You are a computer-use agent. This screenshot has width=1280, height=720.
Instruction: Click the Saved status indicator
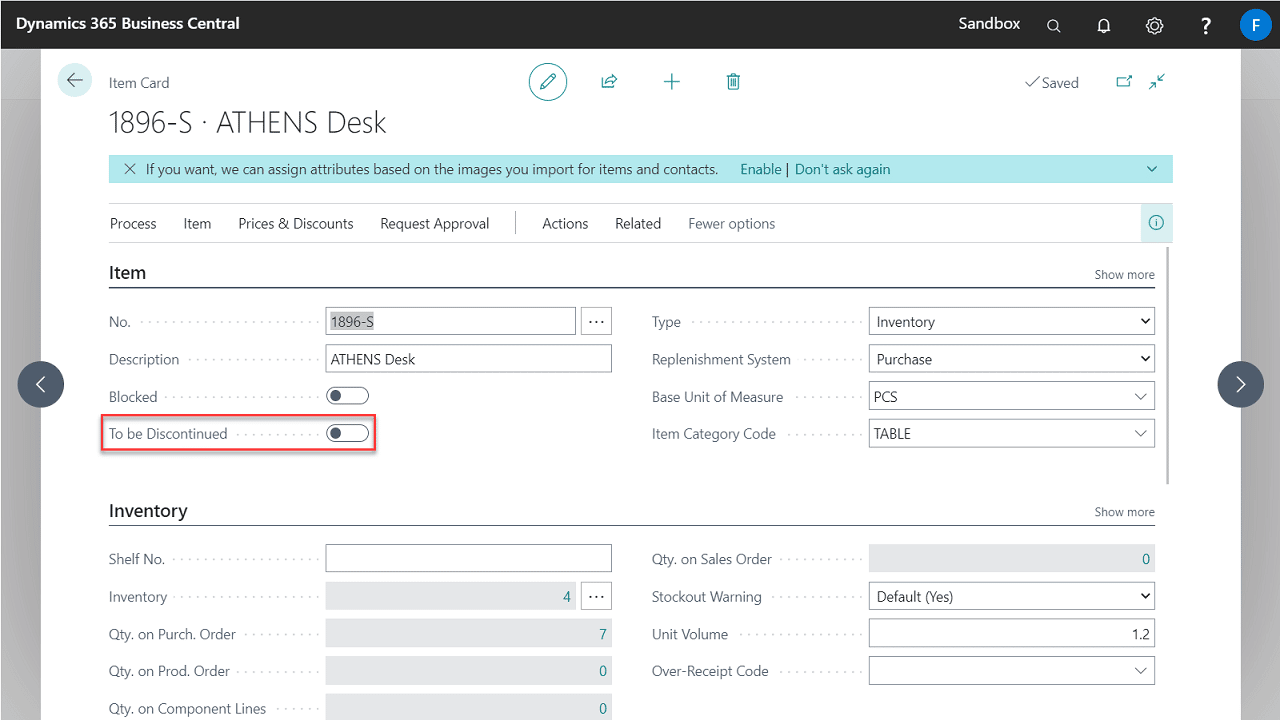coord(1052,83)
